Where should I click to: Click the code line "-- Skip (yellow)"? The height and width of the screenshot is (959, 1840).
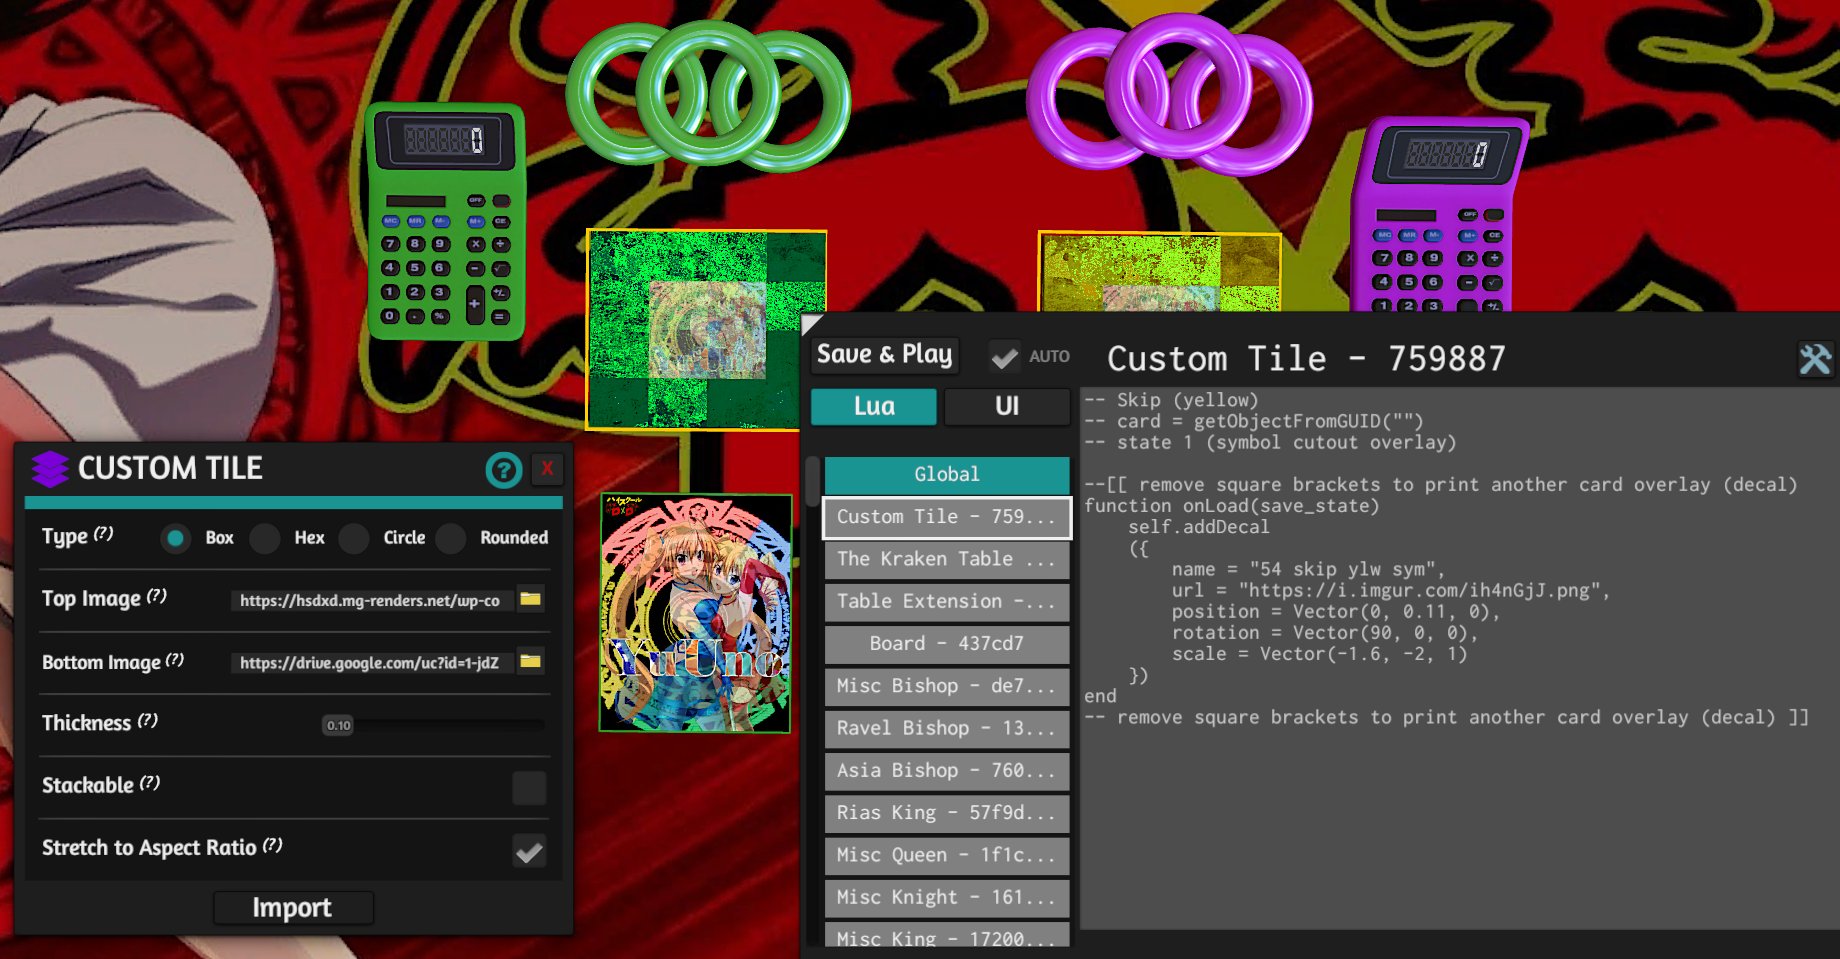pyautogui.click(x=1171, y=400)
